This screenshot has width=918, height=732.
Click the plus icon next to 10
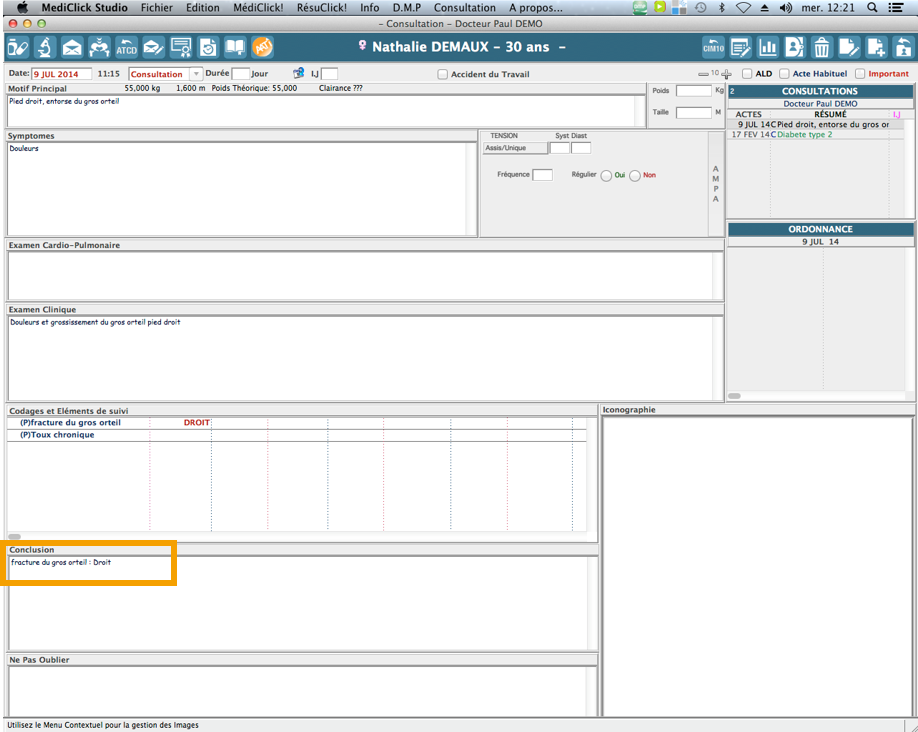pyautogui.click(x=727, y=74)
